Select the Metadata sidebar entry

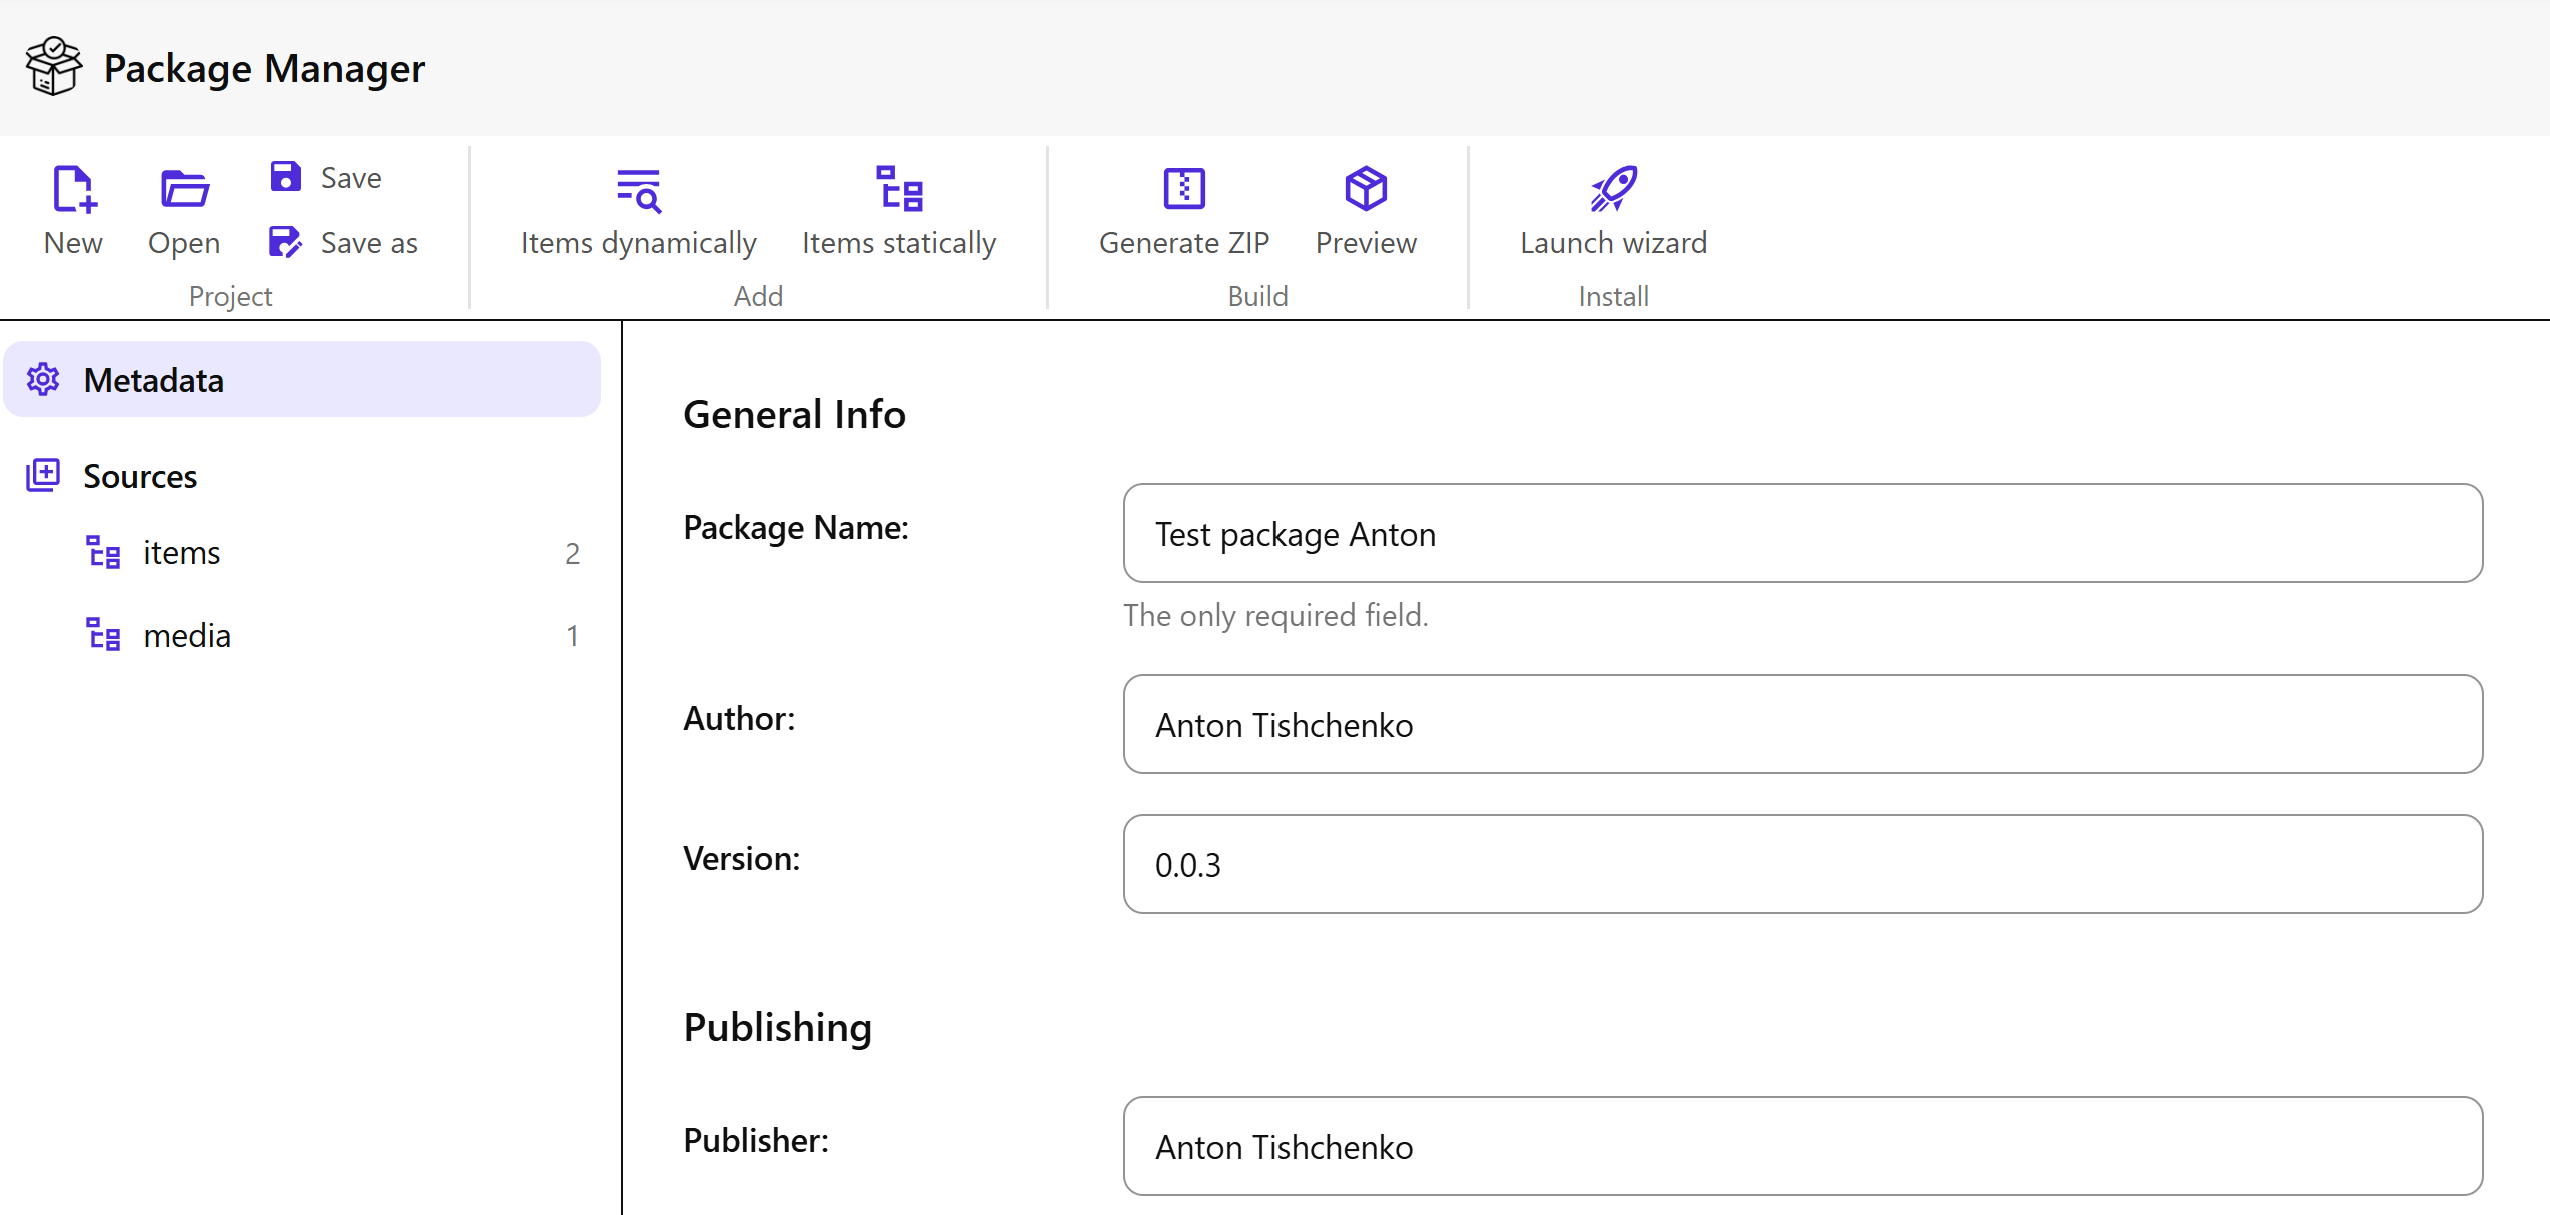click(x=302, y=380)
